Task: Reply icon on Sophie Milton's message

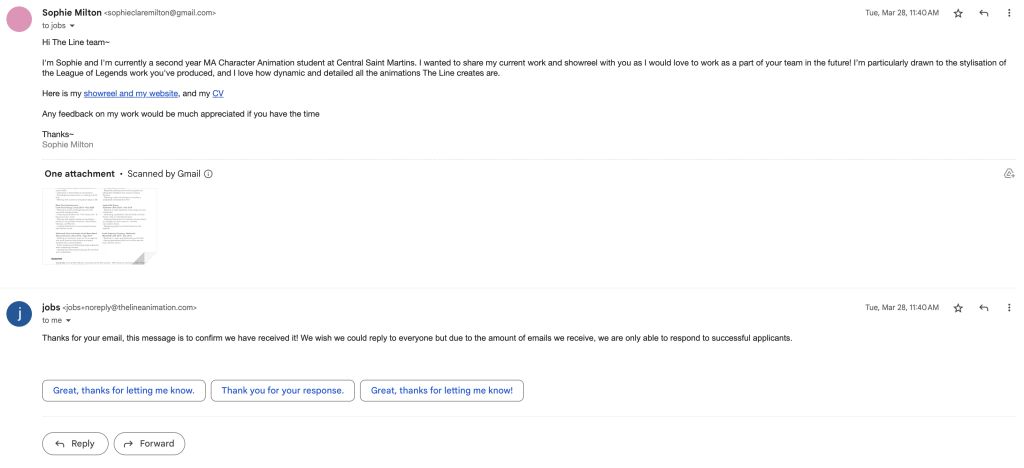Action: pos(984,13)
